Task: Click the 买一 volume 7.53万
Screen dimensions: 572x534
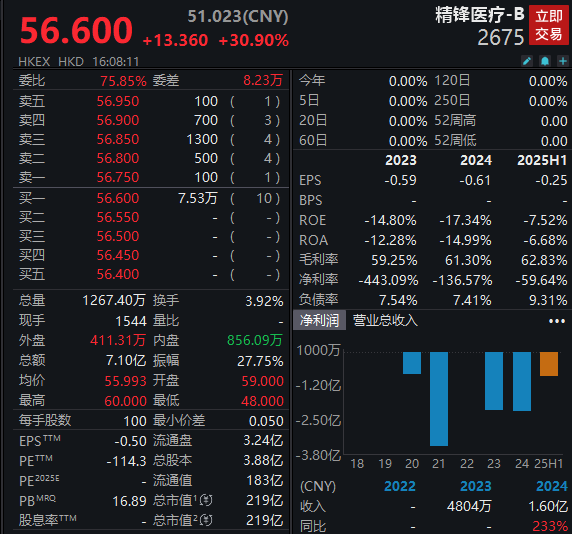Action: (197, 198)
